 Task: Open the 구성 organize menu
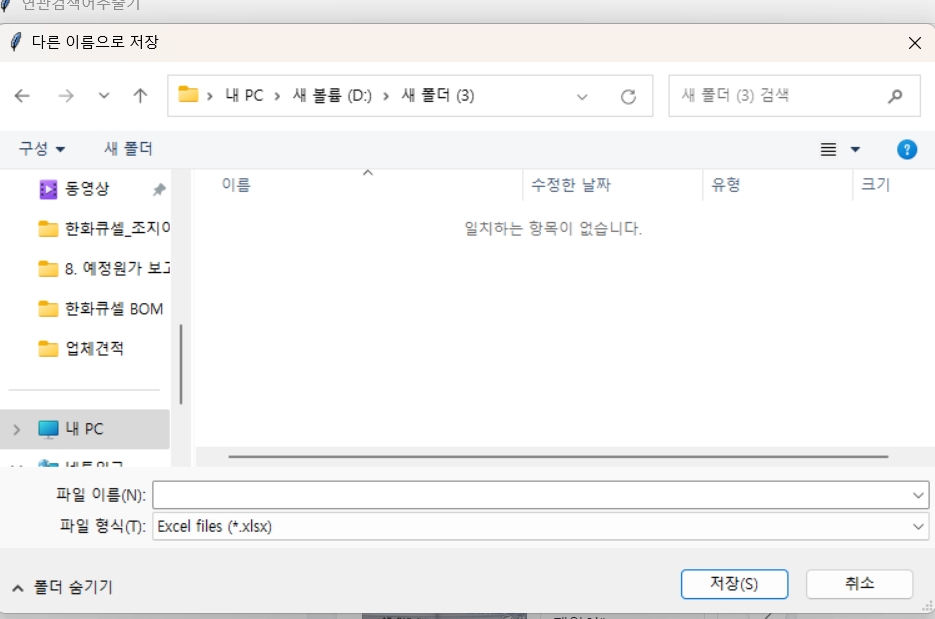tap(42, 149)
